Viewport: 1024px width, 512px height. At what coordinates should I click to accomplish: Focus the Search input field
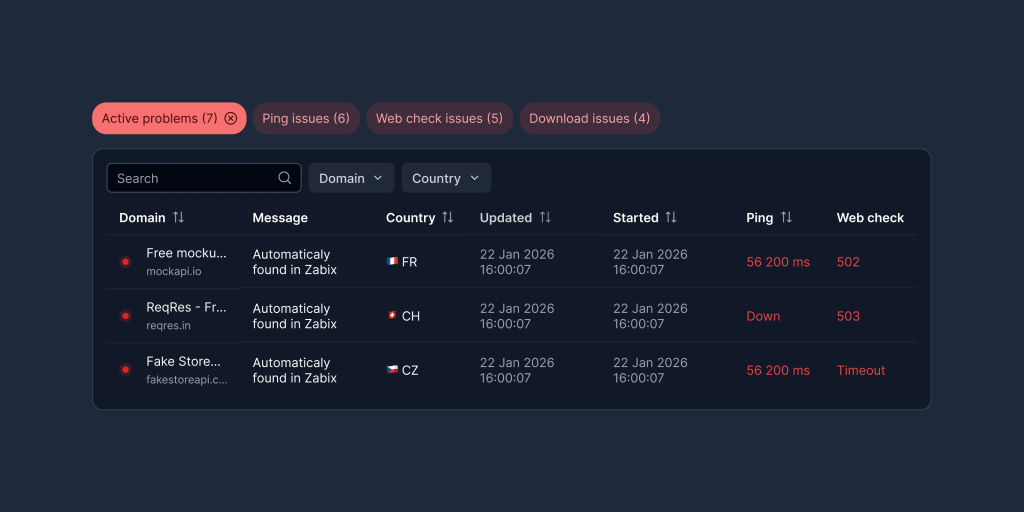(x=190, y=178)
